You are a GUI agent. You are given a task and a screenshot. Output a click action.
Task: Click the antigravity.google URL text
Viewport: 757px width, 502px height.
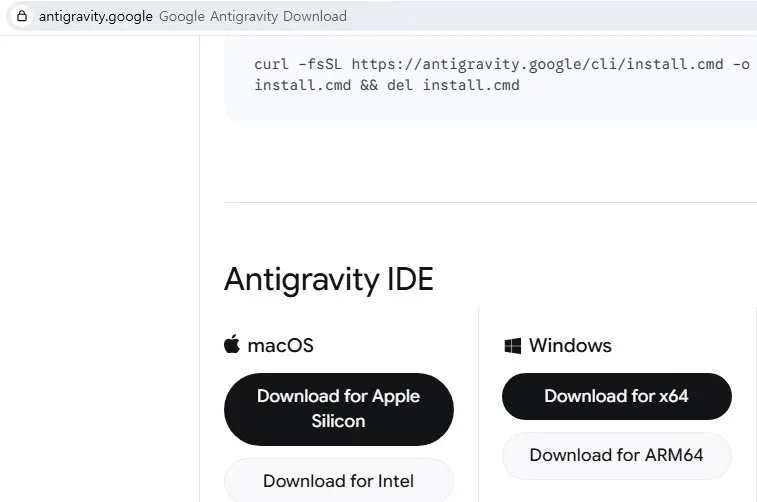96,16
